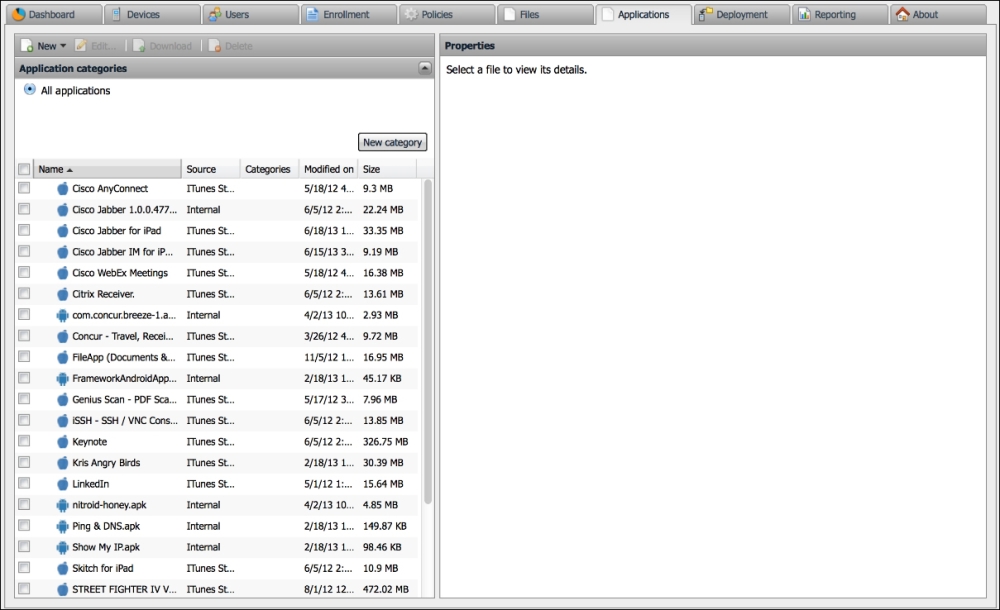Switch to the Enrollment tab
Image resolution: width=1000 pixels, height=610 pixels.
pos(349,14)
